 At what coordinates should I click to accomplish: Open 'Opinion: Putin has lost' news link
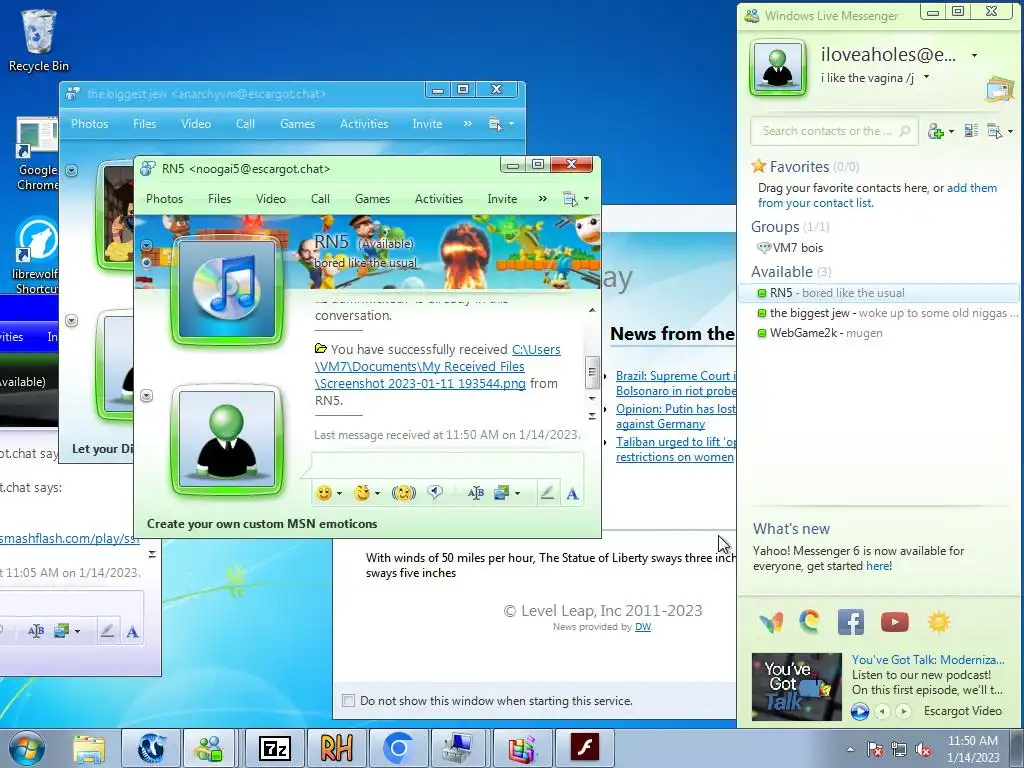click(x=676, y=416)
